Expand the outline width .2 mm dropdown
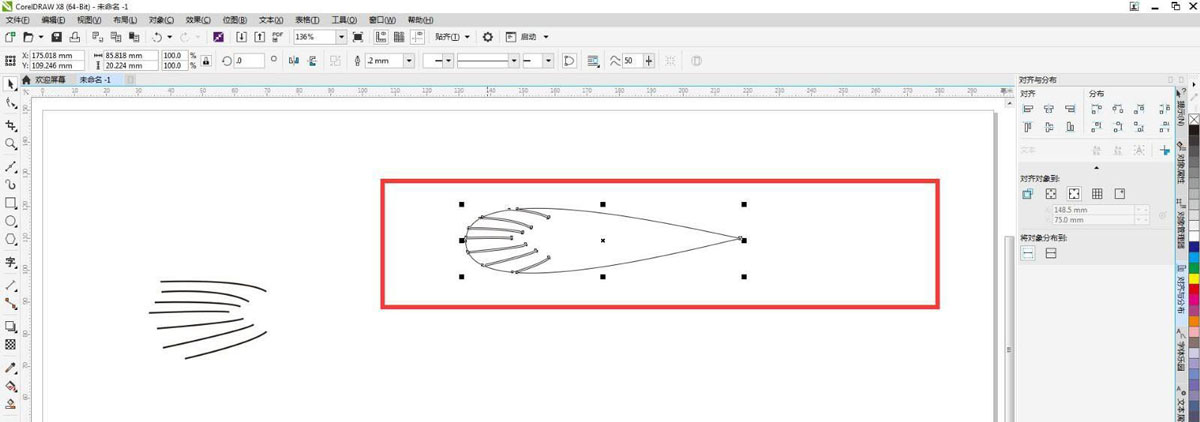 click(x=408, y=61)
